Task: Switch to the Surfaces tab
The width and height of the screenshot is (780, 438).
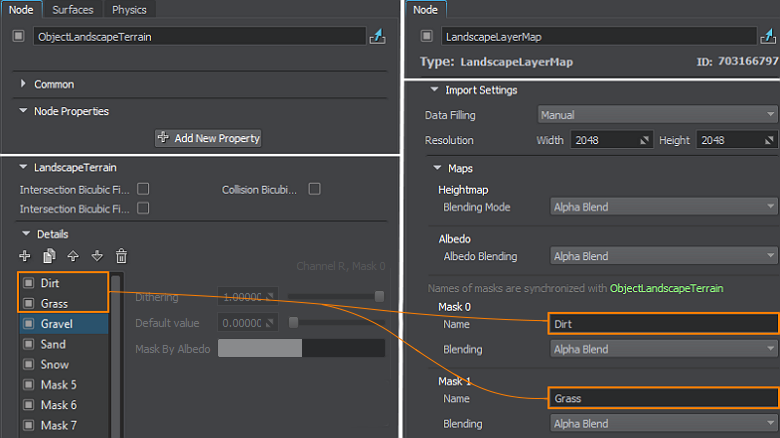Action: click(x=73, y=10)
